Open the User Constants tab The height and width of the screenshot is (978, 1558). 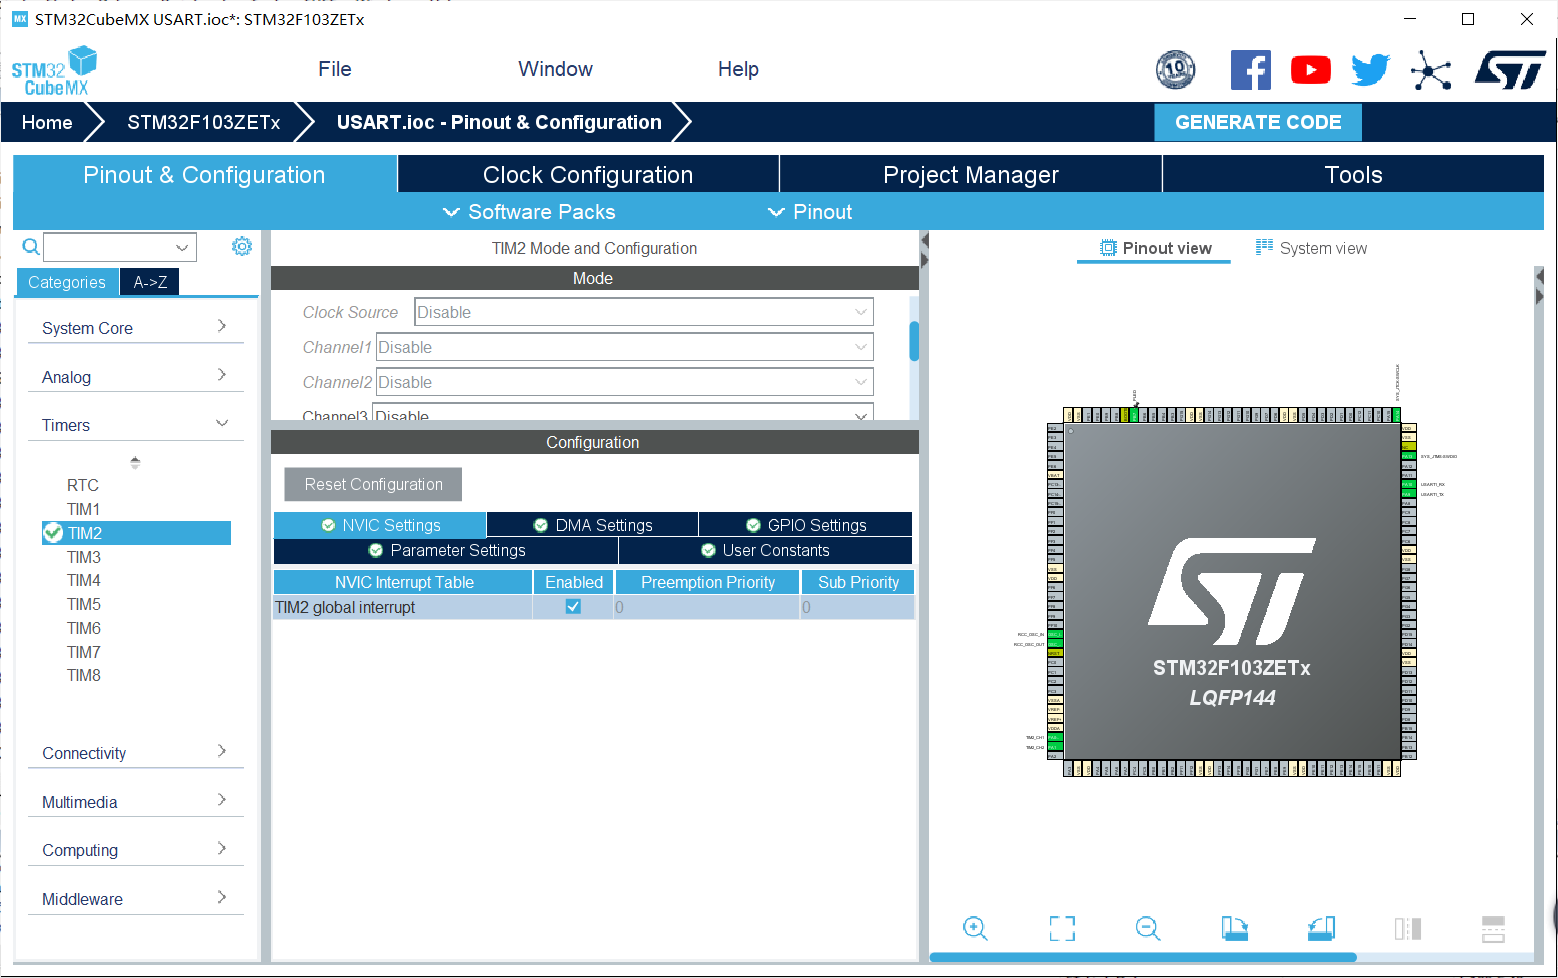pos(766,550)
